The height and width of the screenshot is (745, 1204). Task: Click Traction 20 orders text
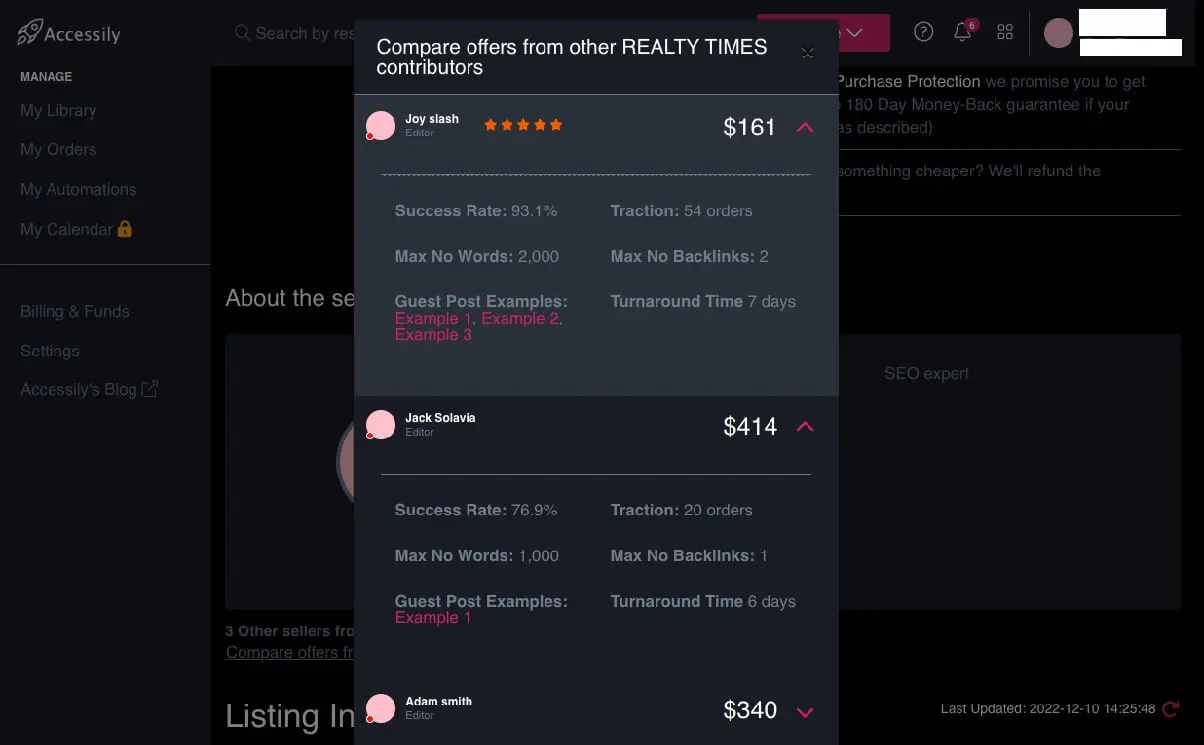tap(681, 509)
